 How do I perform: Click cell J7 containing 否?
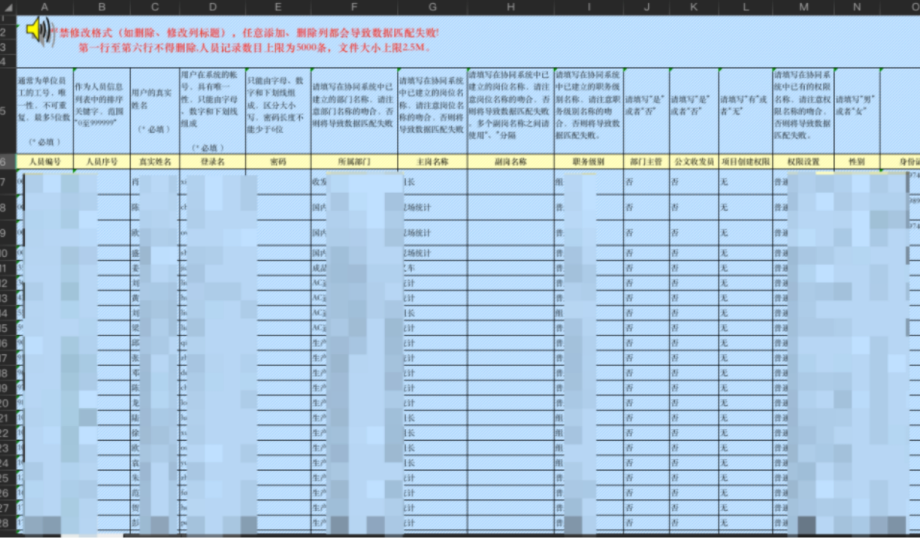click(646, 182)
